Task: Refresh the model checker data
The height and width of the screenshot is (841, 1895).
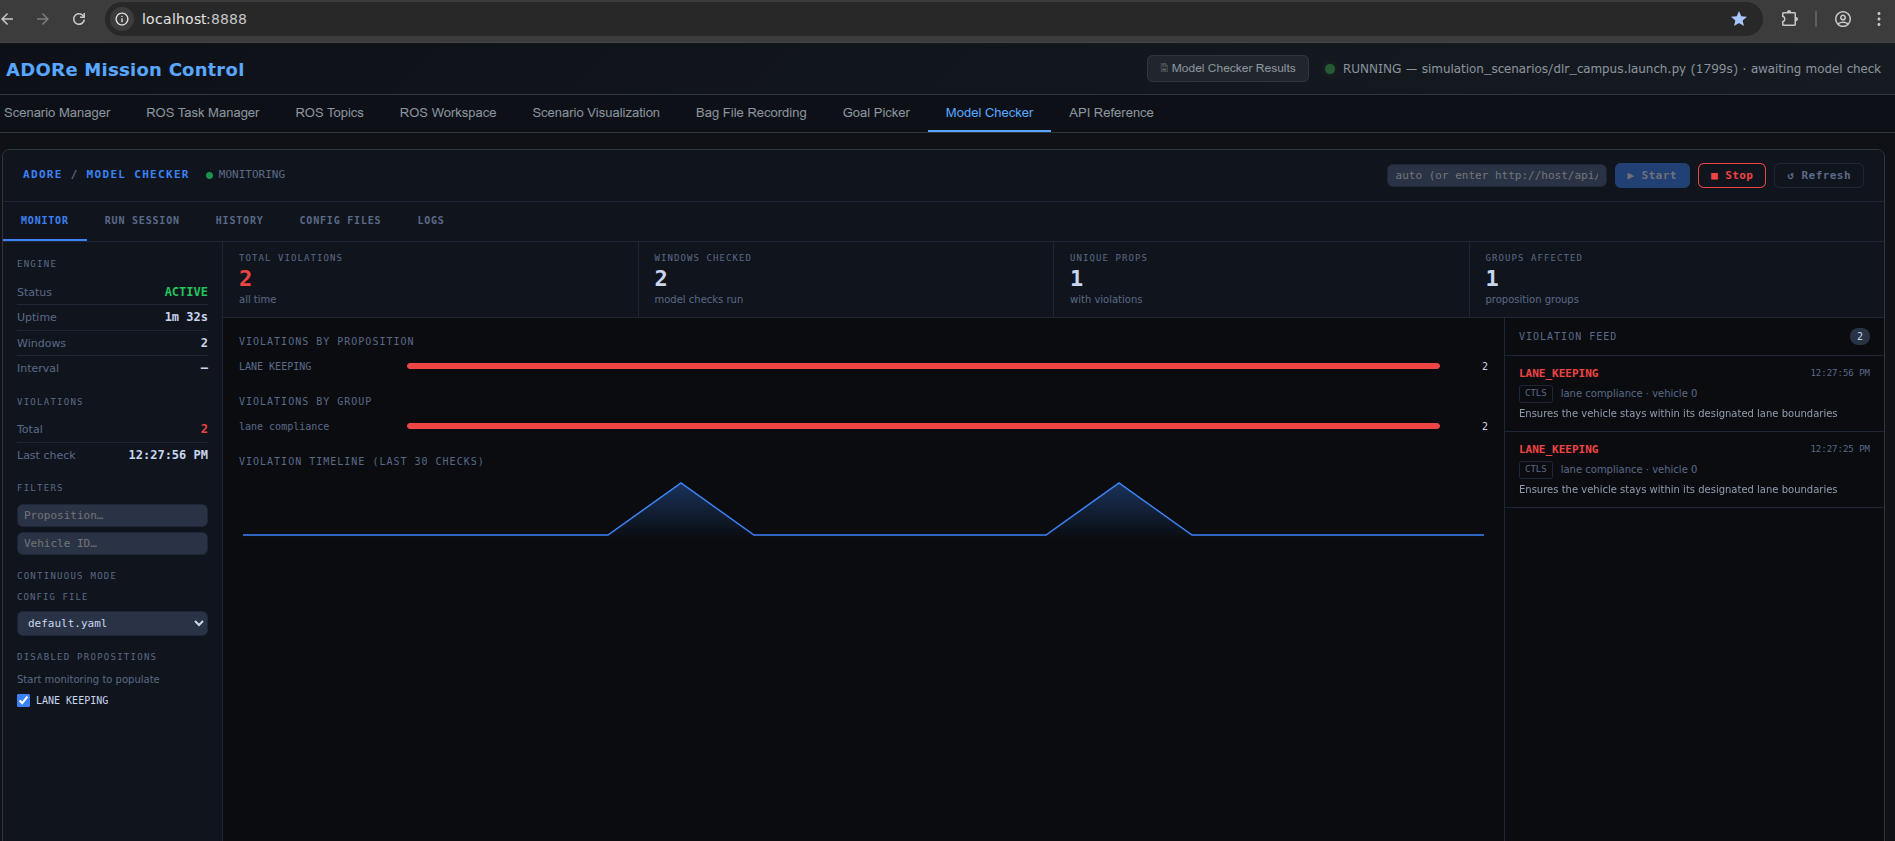Action: click(x=1818, y=175)
